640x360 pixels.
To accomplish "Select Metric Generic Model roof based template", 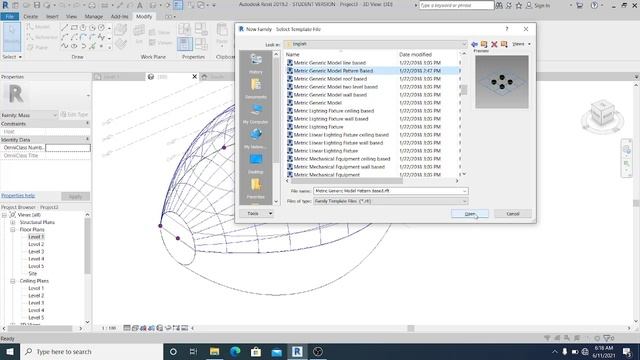I will click(x=330, y=79).
